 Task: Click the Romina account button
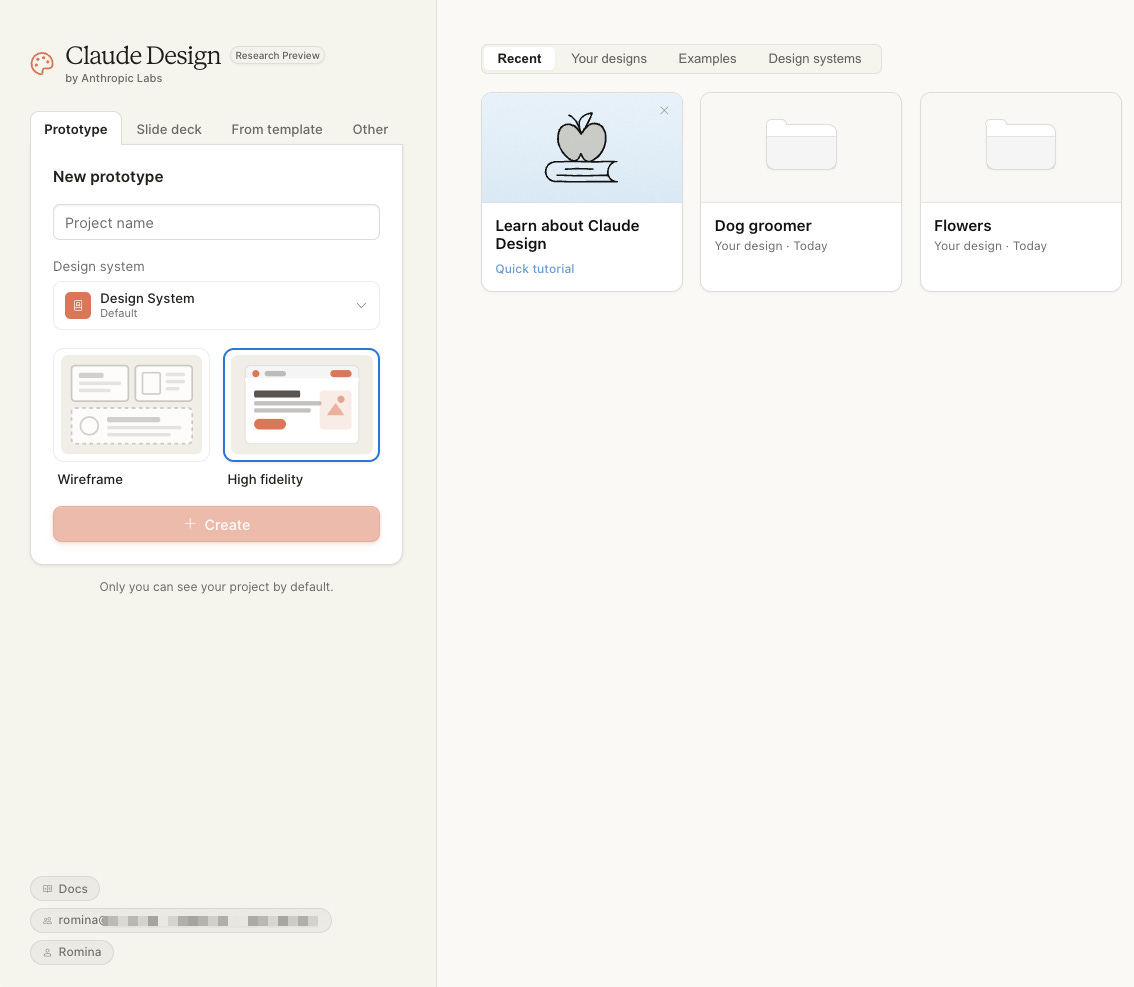72,952
